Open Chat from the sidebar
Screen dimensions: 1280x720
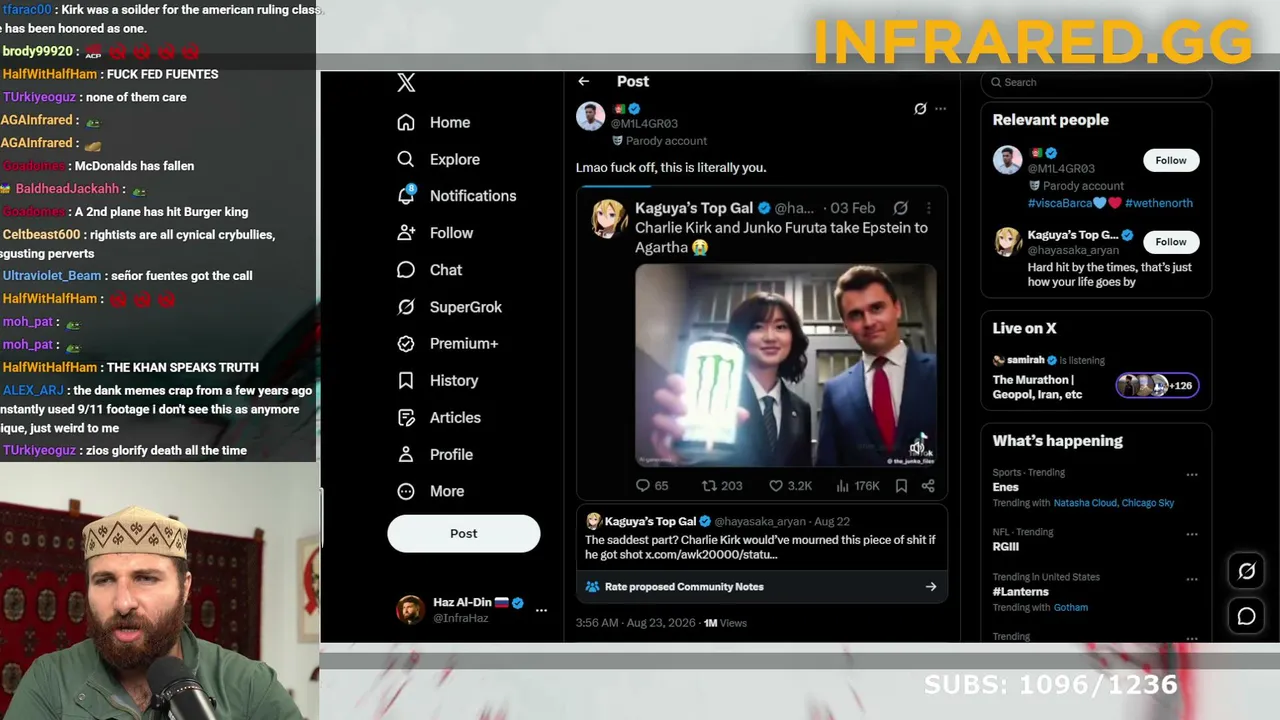429,270
